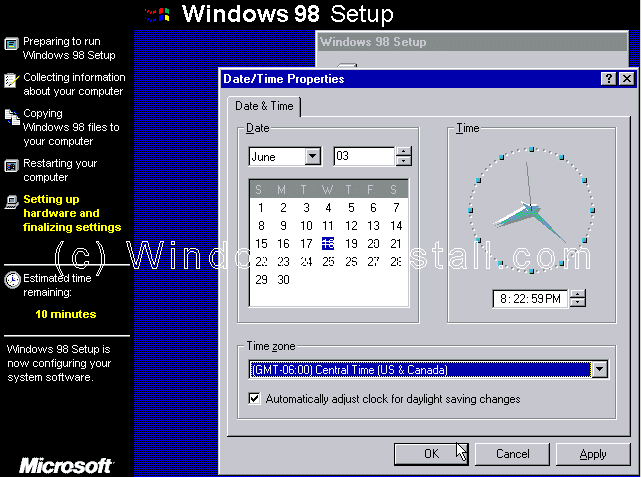
Task: Click the Apply button
Action: 593,454
